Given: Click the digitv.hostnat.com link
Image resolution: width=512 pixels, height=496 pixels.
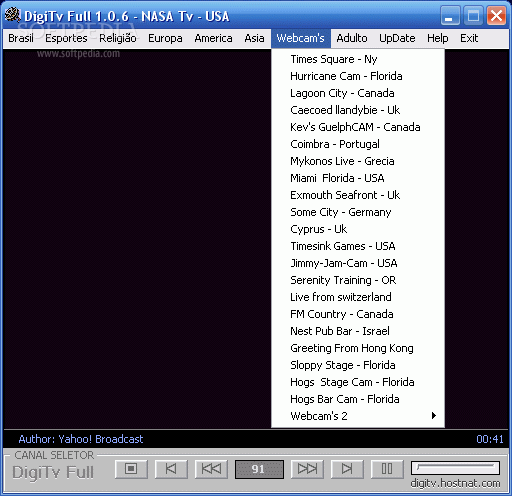Looking at the screenshot, I should click(x=455, y=483).
